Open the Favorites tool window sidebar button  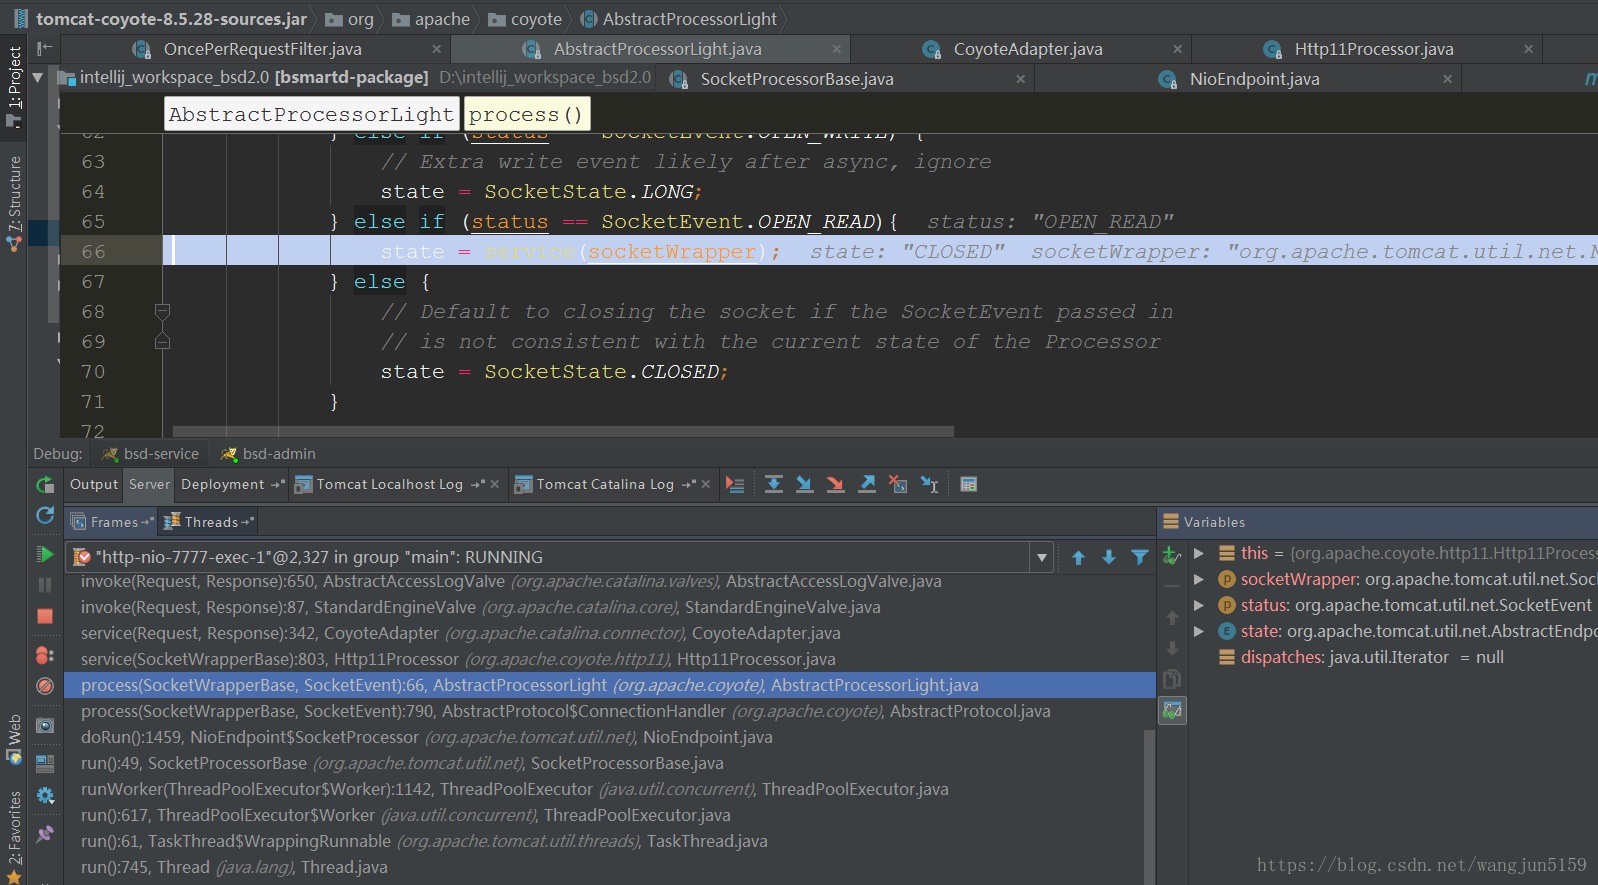click(14, 835)
